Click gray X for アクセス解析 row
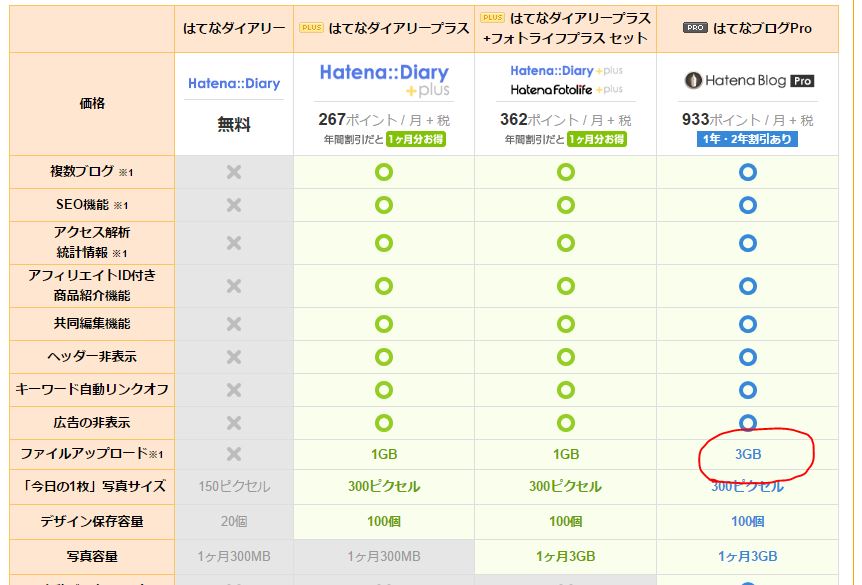This screenshot has width=862, height=585. click(x=234, y=242)
